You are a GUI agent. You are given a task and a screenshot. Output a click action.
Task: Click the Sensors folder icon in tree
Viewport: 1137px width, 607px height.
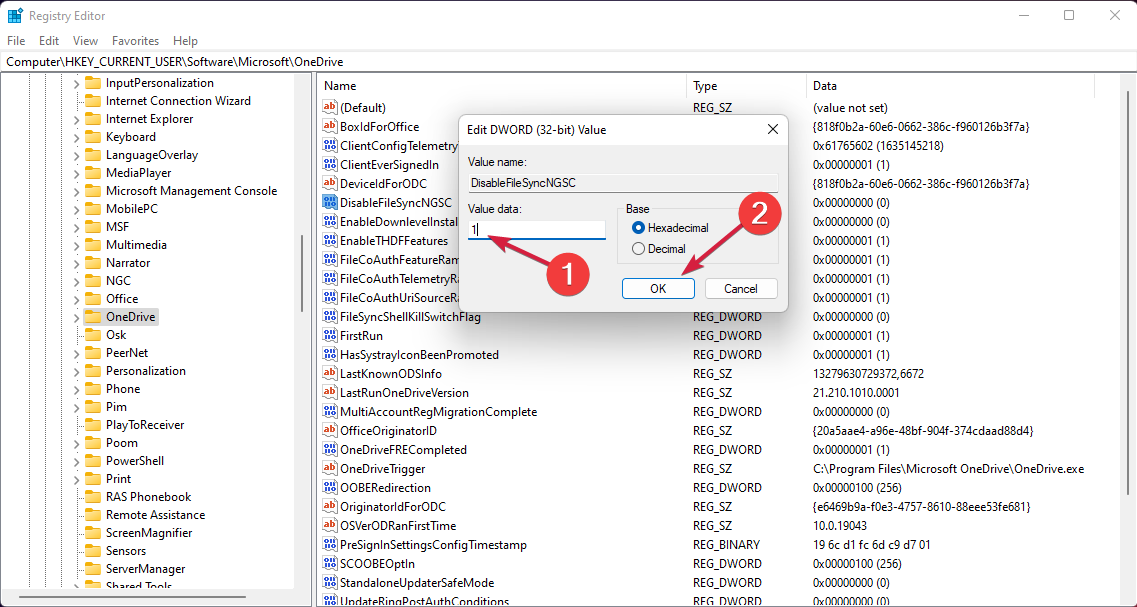click(92, 550)
